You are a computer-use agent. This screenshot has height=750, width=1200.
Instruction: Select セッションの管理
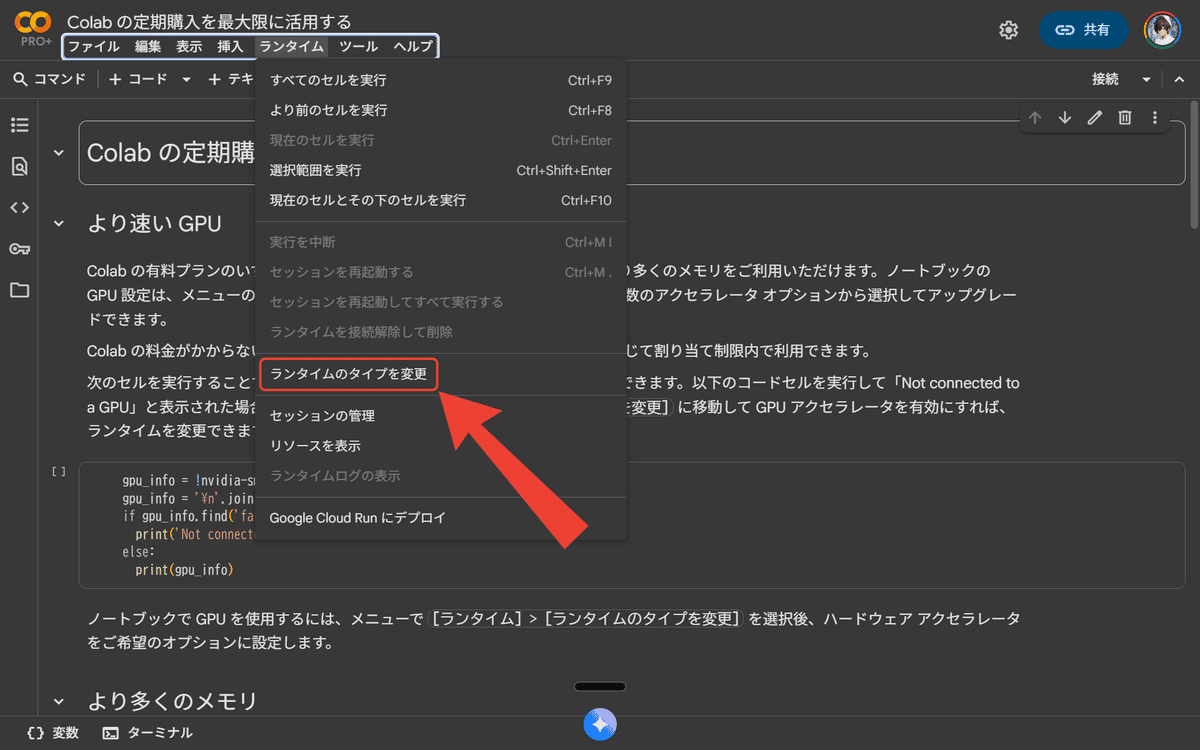click(x=441, y=416)
